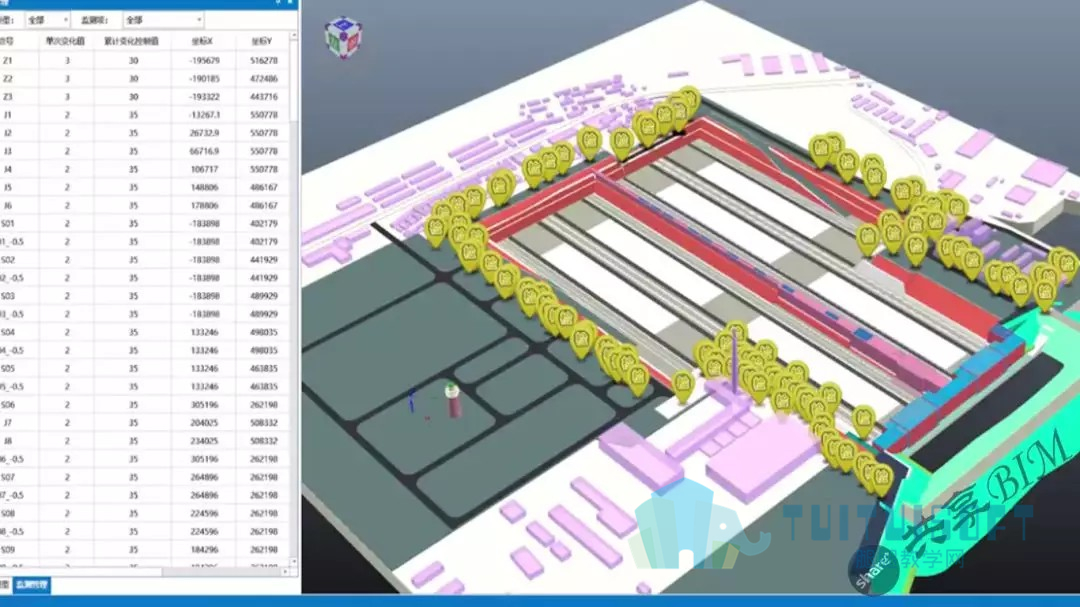Screen dimensions: 1080x607
Task: Select the S05 row label
Action: pyautogui.click(x=8, y=369)
